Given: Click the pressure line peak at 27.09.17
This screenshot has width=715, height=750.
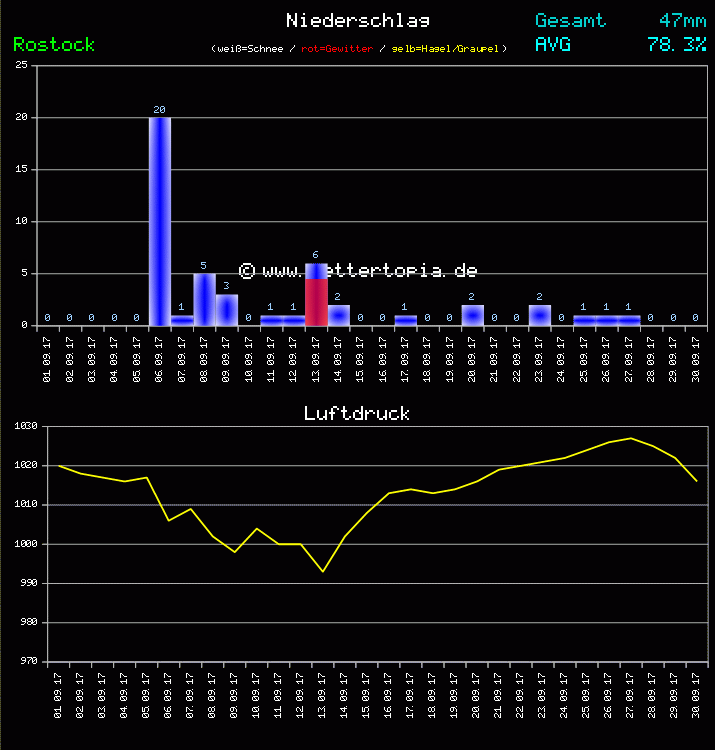Looking at the screenshot, I should click(x=631, y=438).
